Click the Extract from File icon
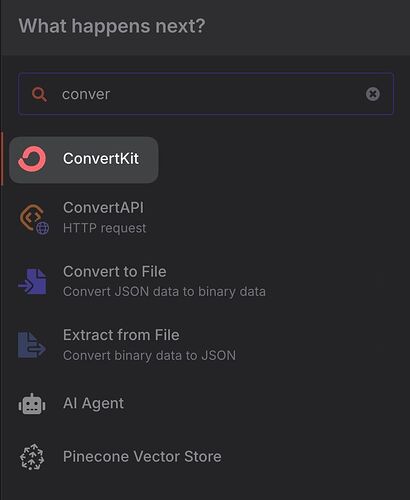The height and width of the screenshot is (500, 410). [32, 345]
